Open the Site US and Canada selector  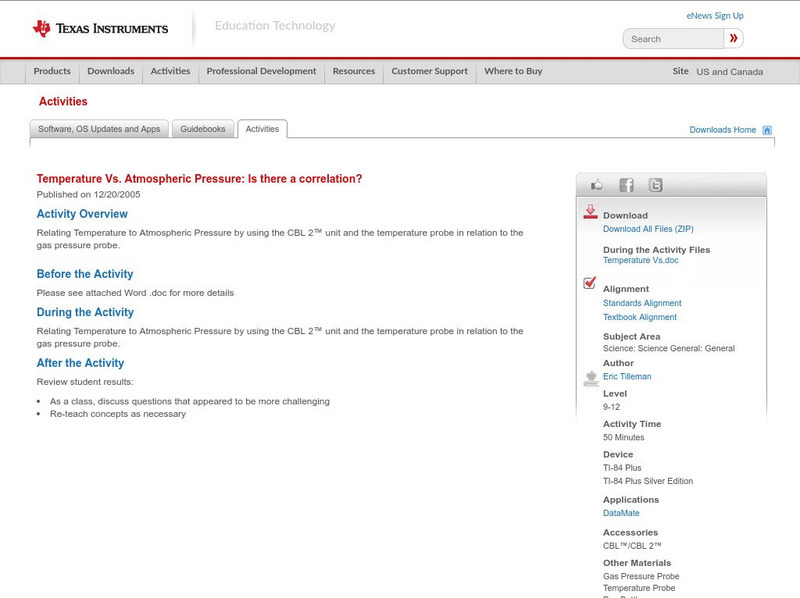717,72
